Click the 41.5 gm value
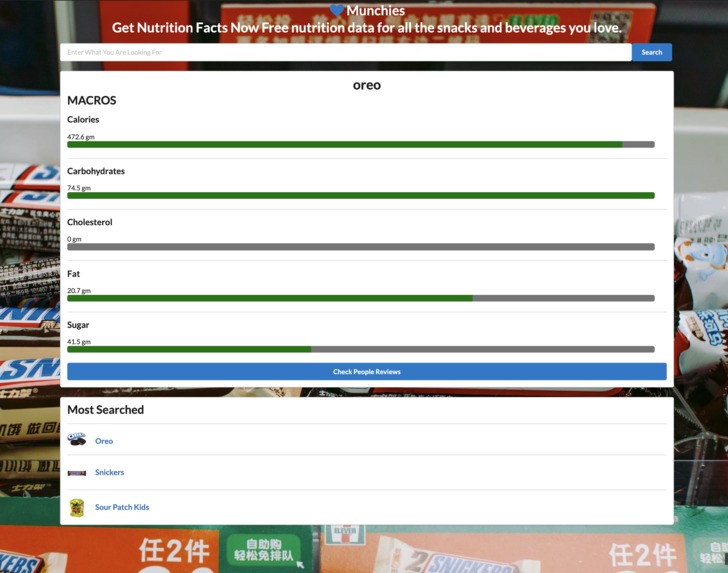The image size is (728, 573). pos(79,342)
